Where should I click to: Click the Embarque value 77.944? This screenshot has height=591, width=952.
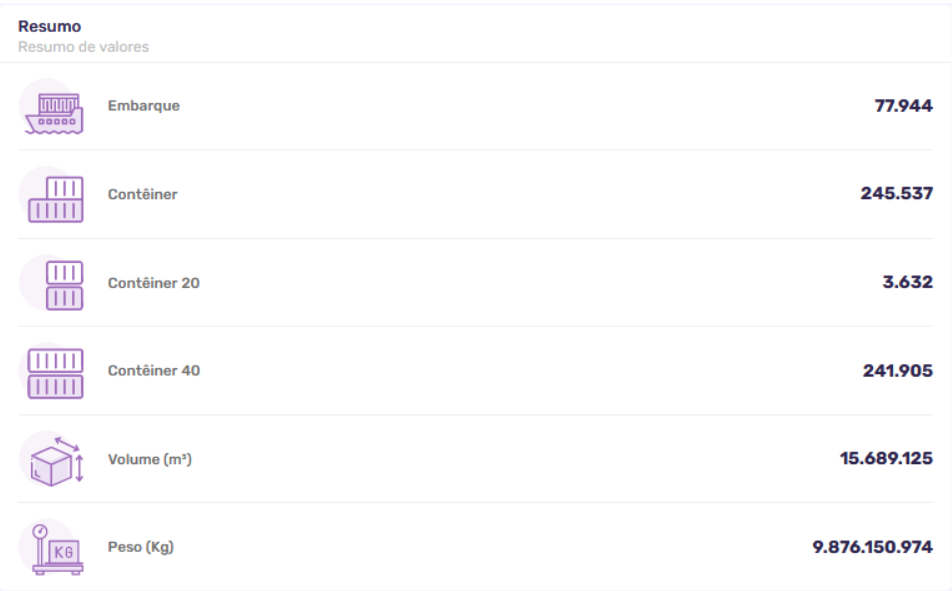point(903,106)
